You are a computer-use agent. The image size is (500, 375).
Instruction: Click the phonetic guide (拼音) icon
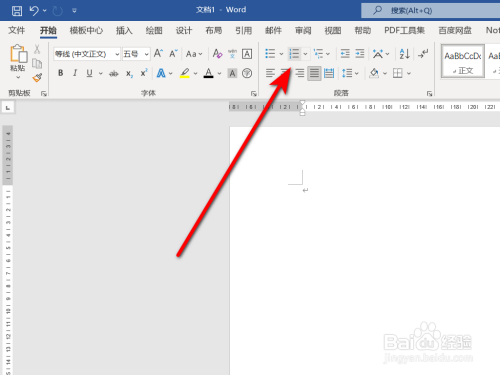coord(232,53)
